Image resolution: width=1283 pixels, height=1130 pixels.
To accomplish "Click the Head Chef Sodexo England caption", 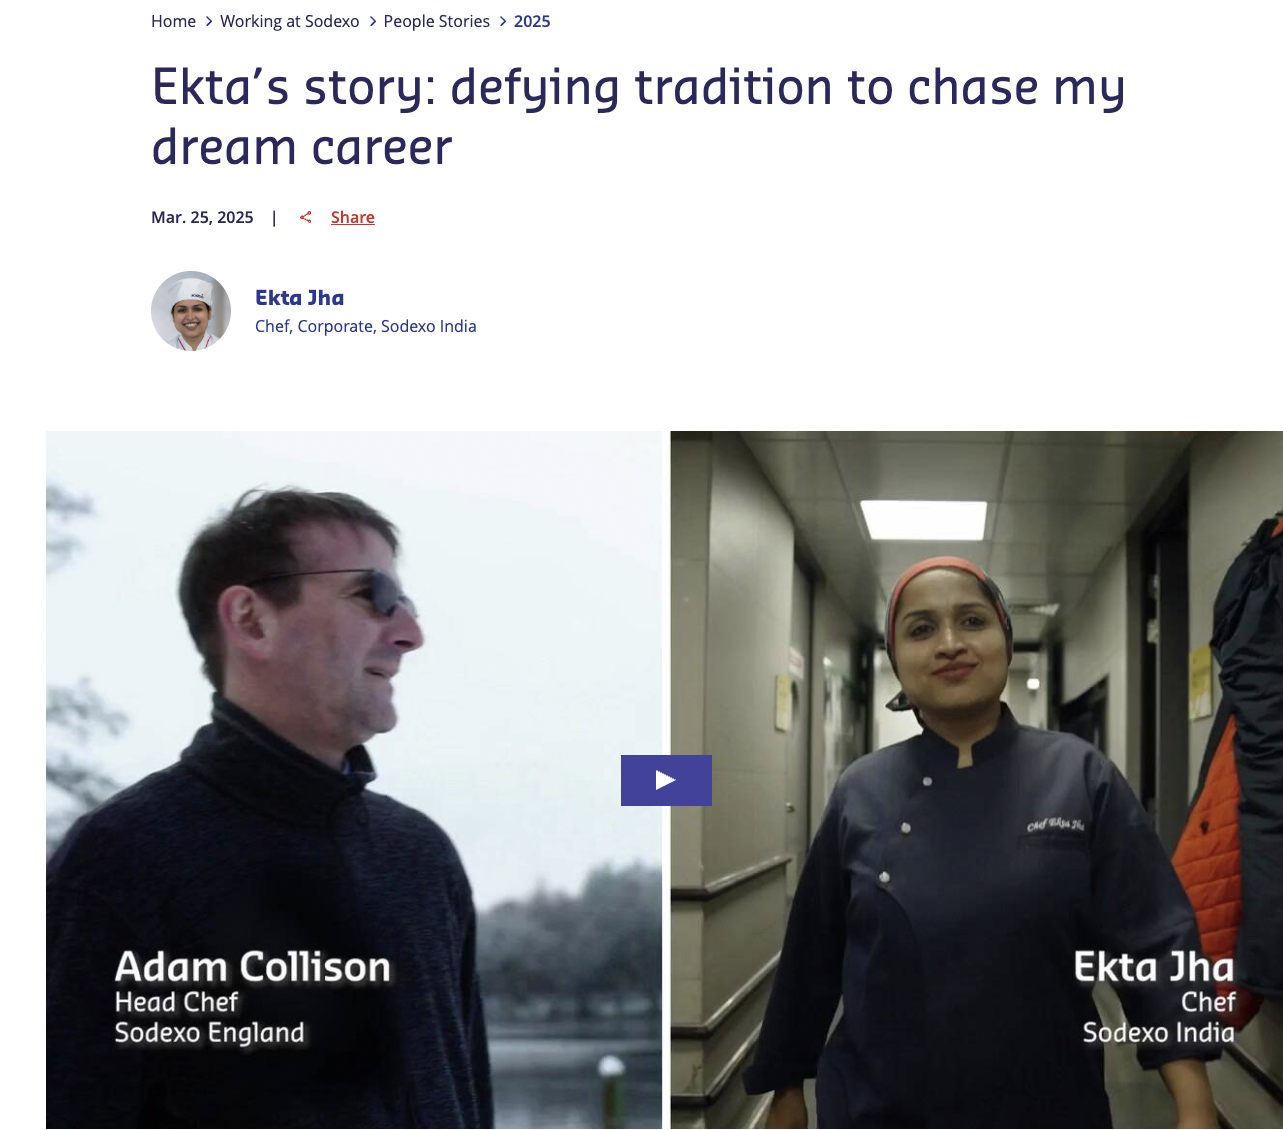I will click(x=209, y=1017).
